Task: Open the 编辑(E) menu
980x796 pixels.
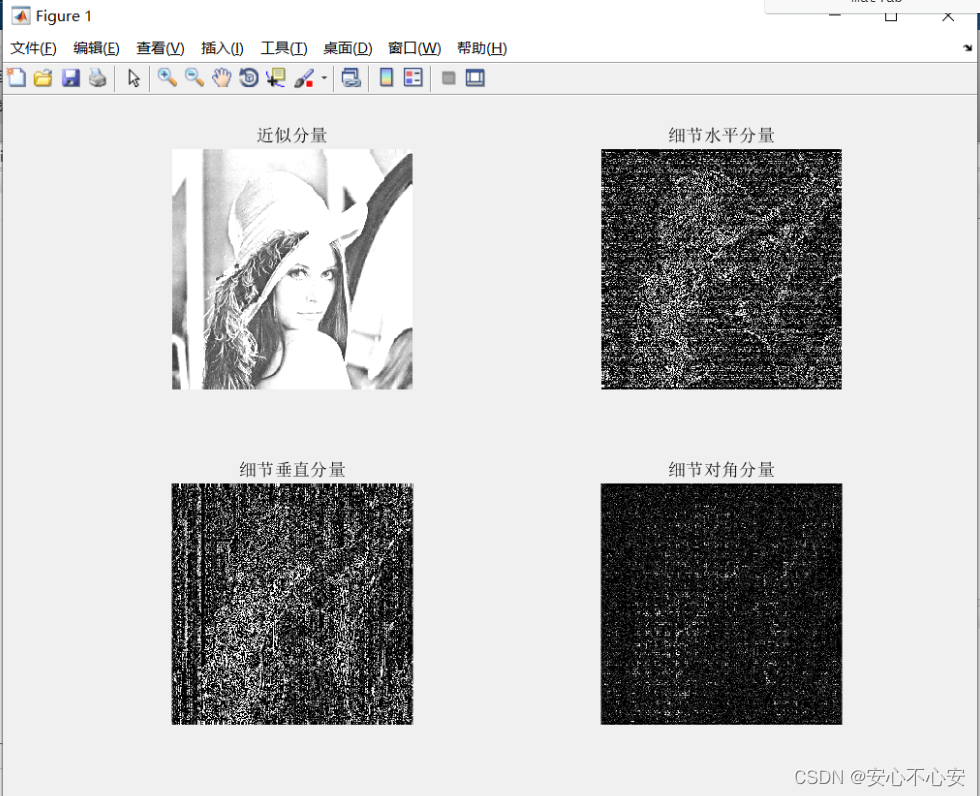Action: pos(96,48)
